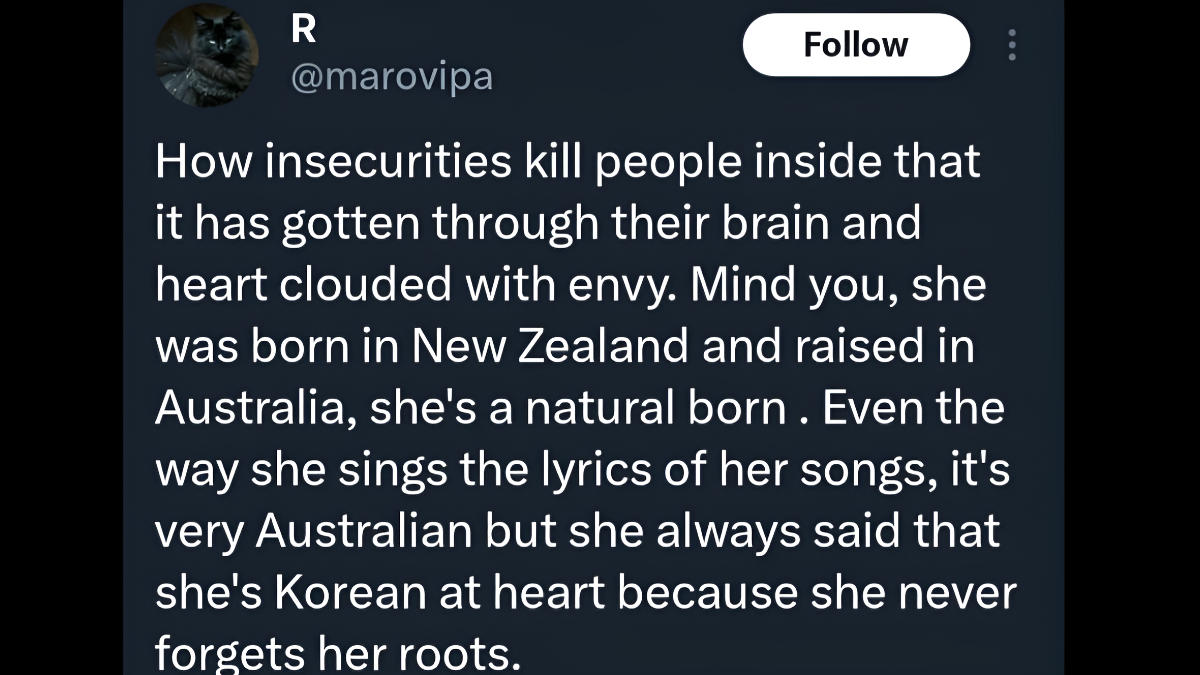Click the line "How insecurities kill people inside that"

tap(568, 162)
